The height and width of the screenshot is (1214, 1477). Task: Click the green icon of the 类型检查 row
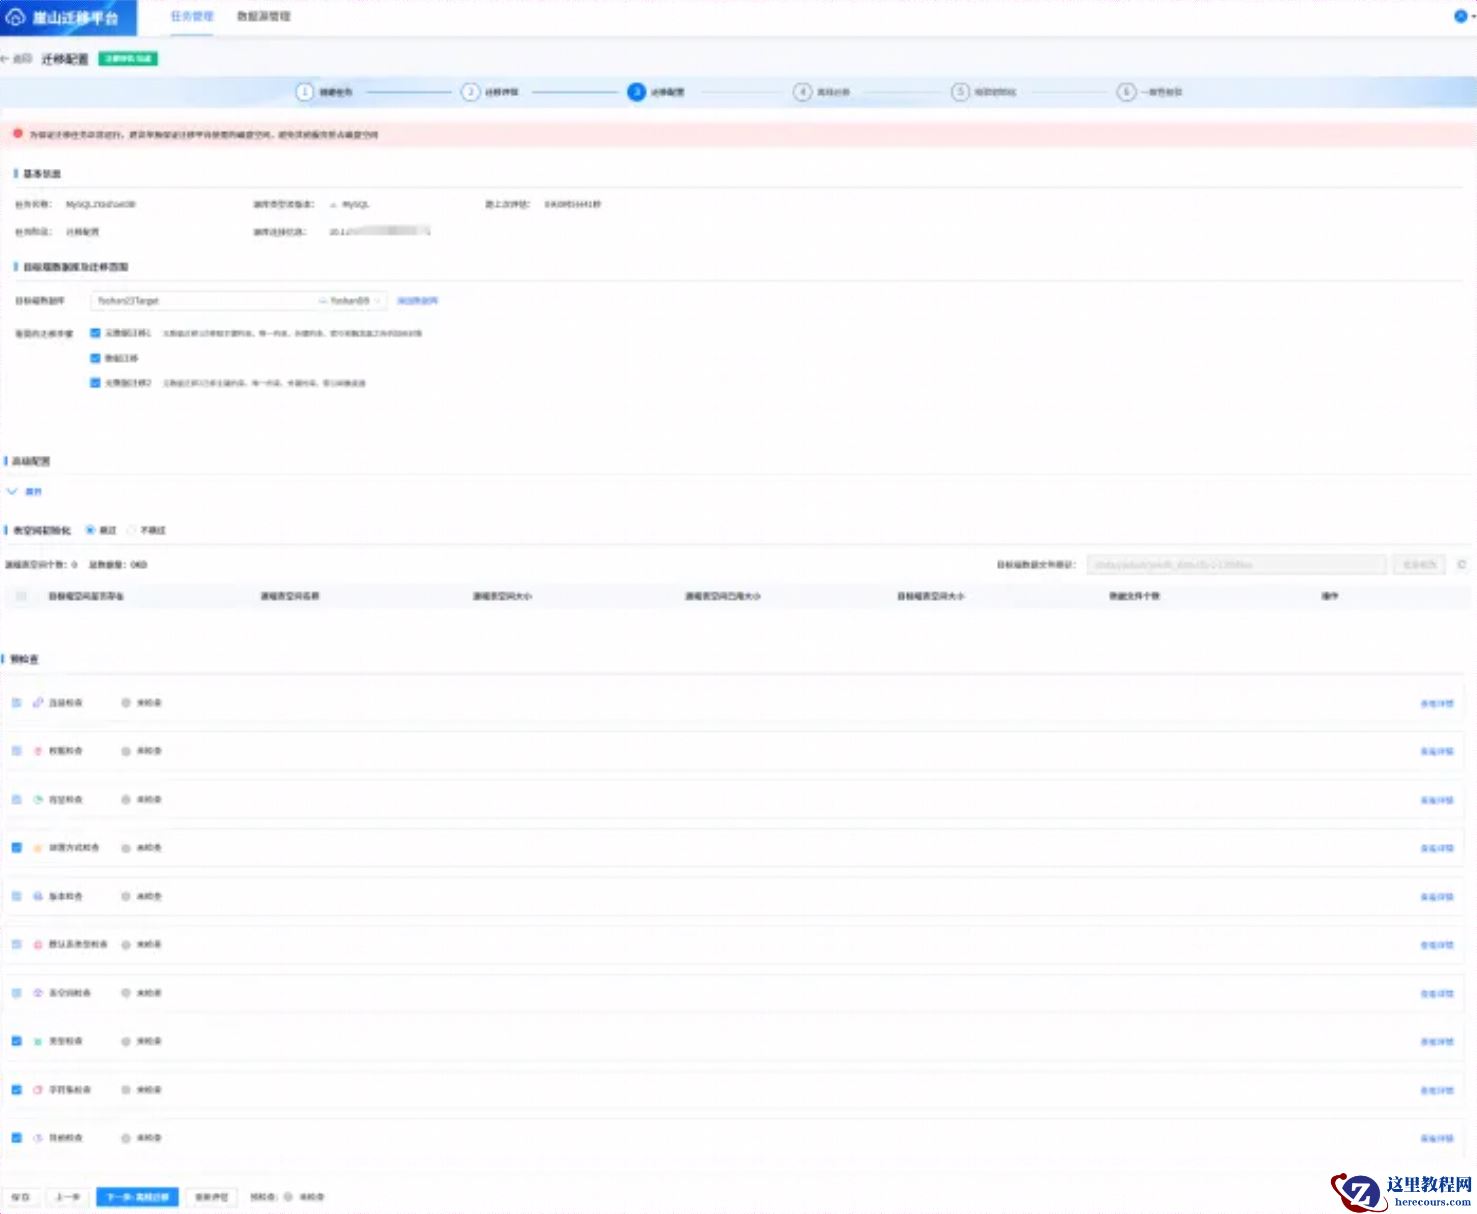point(38,1041)
